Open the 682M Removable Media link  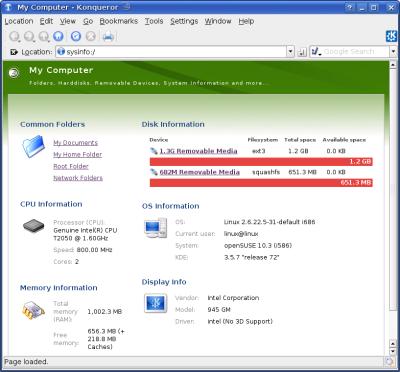coord(200,172)
